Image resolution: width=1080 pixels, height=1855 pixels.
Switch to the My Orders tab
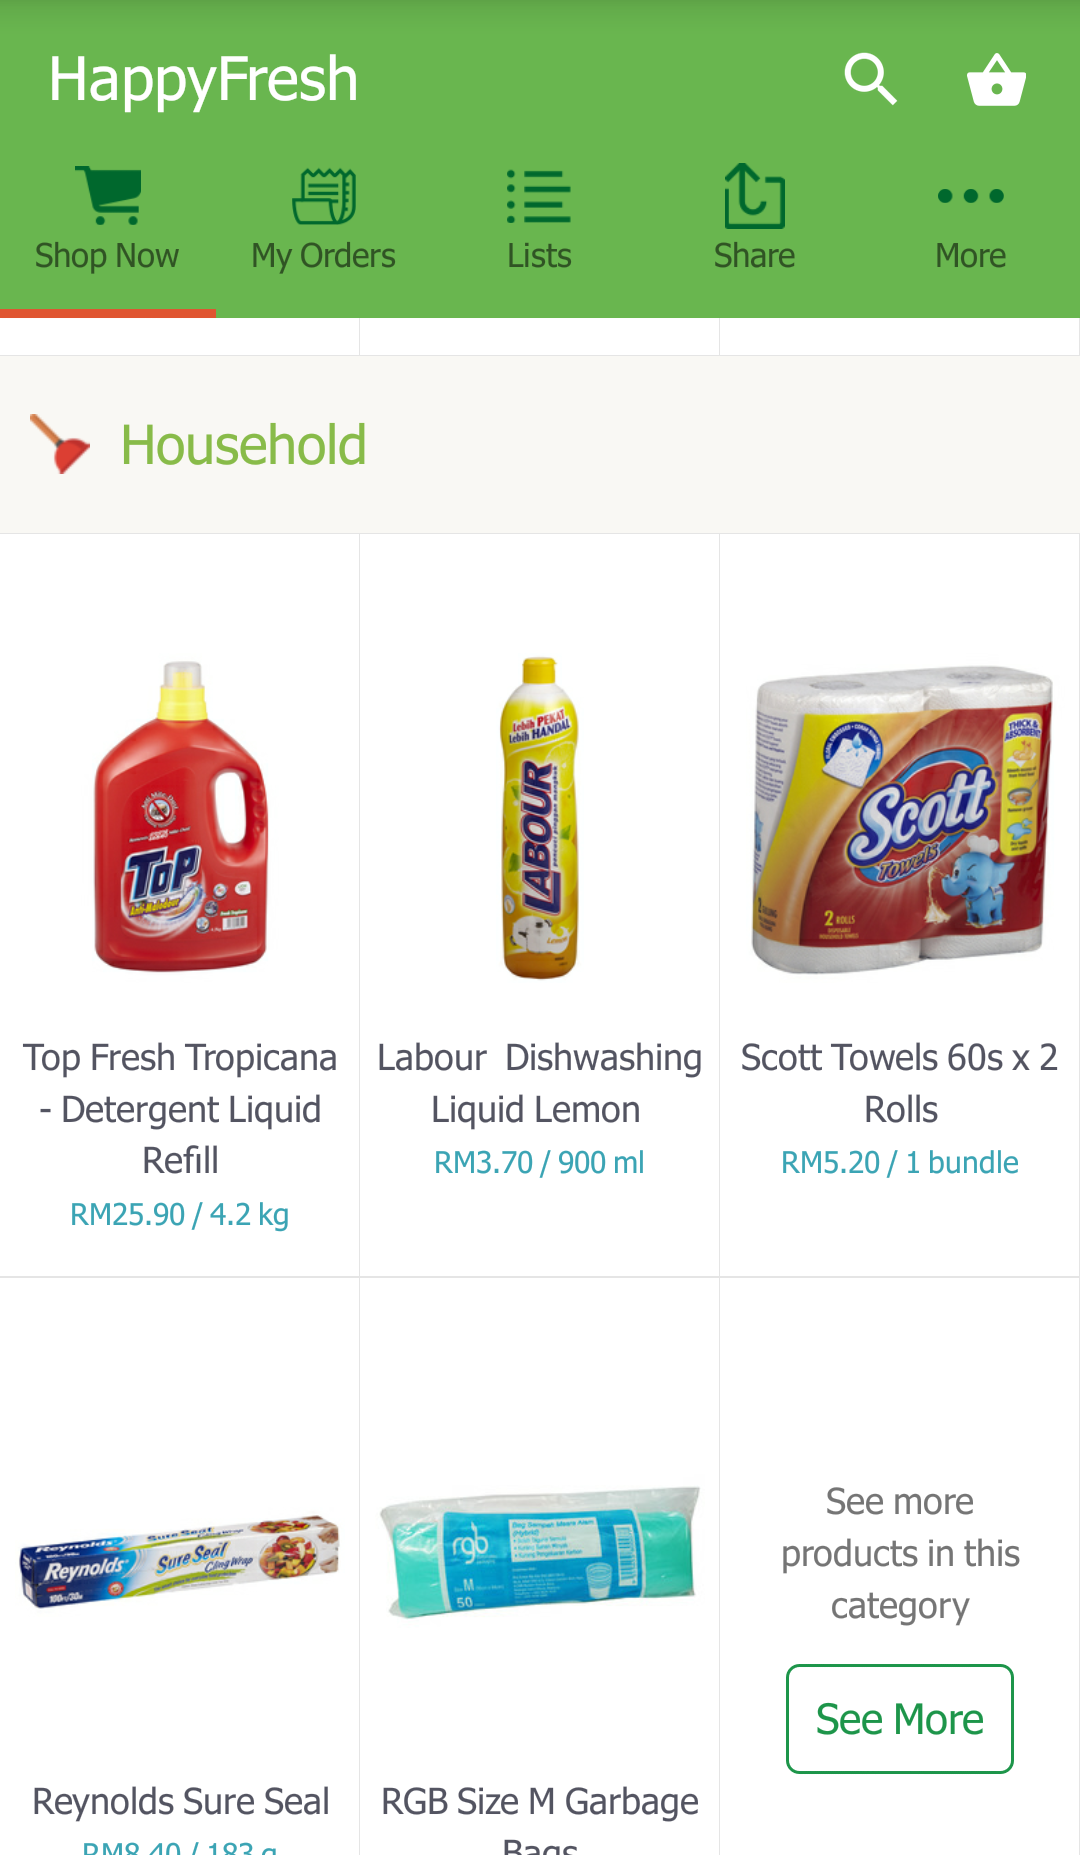click(323, 256)
